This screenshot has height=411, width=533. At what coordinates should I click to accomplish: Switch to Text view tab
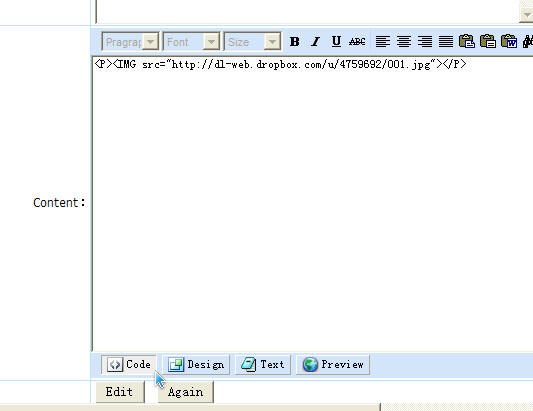coord(263,365)
